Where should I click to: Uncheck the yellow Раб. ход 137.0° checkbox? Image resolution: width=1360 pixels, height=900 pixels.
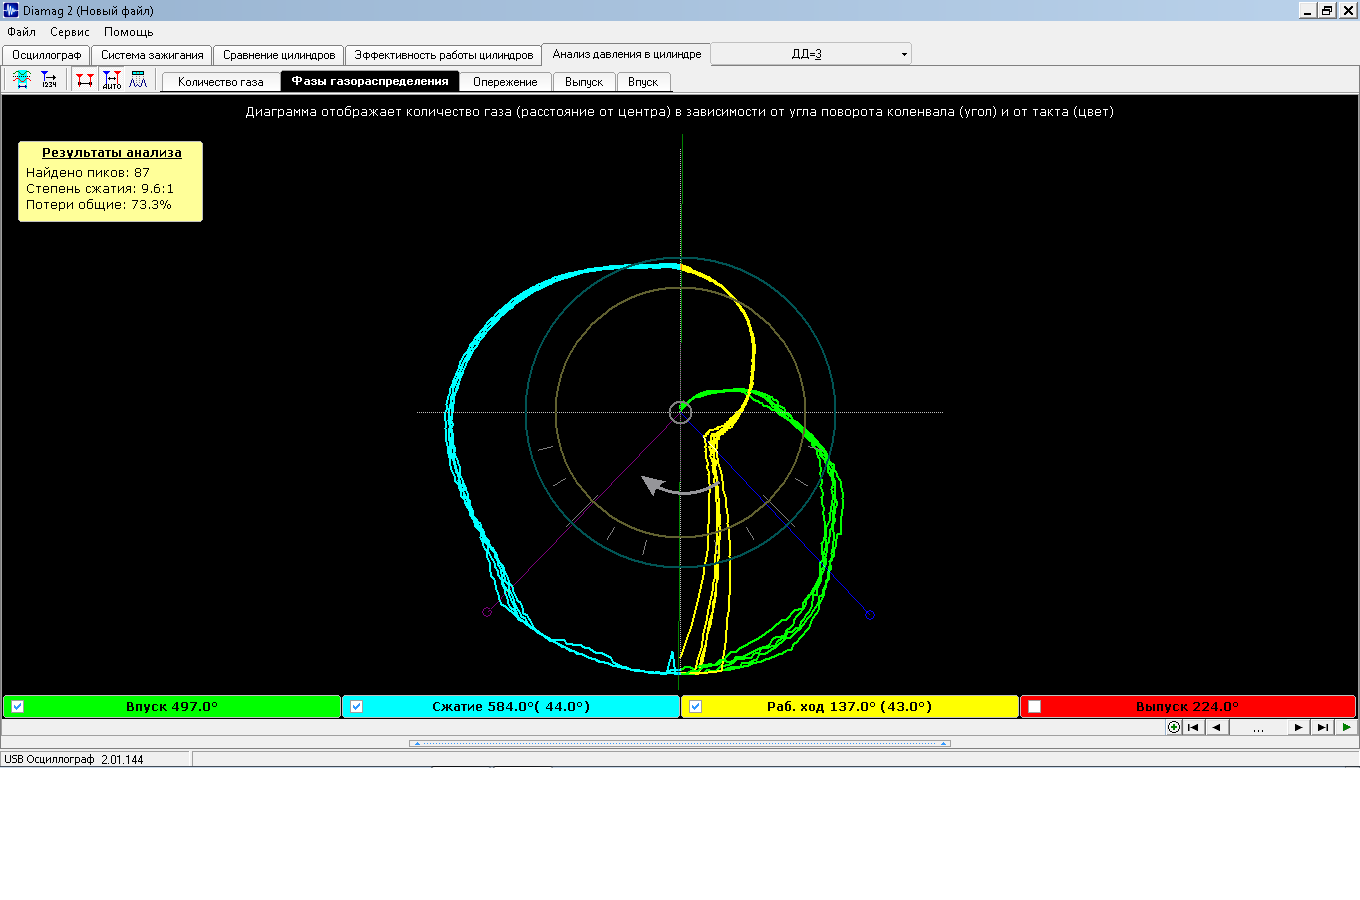pyautogui.click(x=695, y=707)
